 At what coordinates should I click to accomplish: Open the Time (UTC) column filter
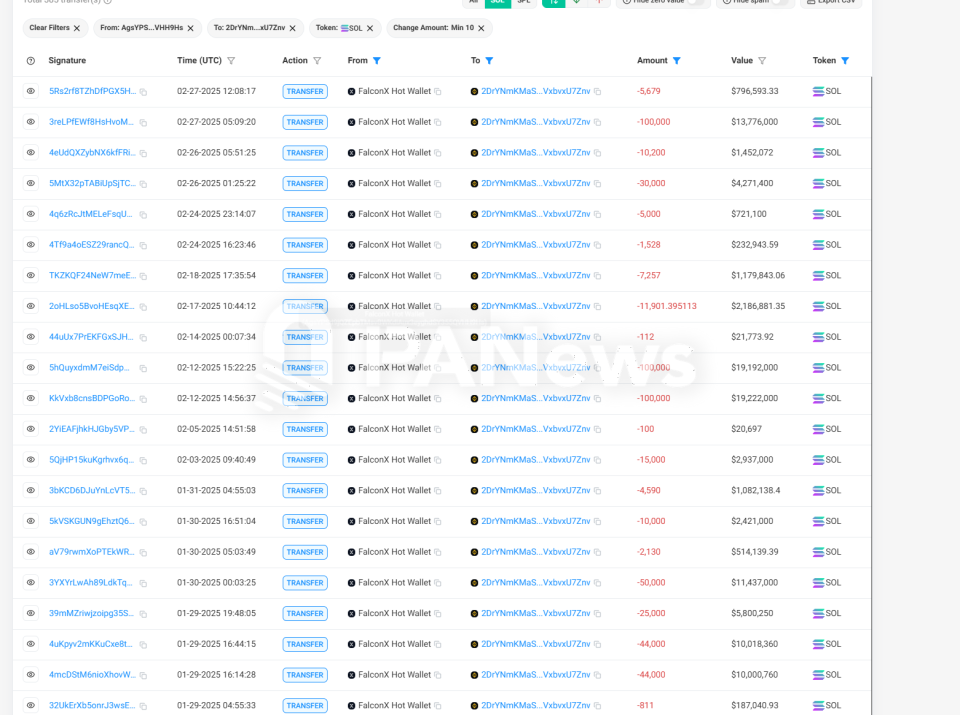[x=231, y=61]
